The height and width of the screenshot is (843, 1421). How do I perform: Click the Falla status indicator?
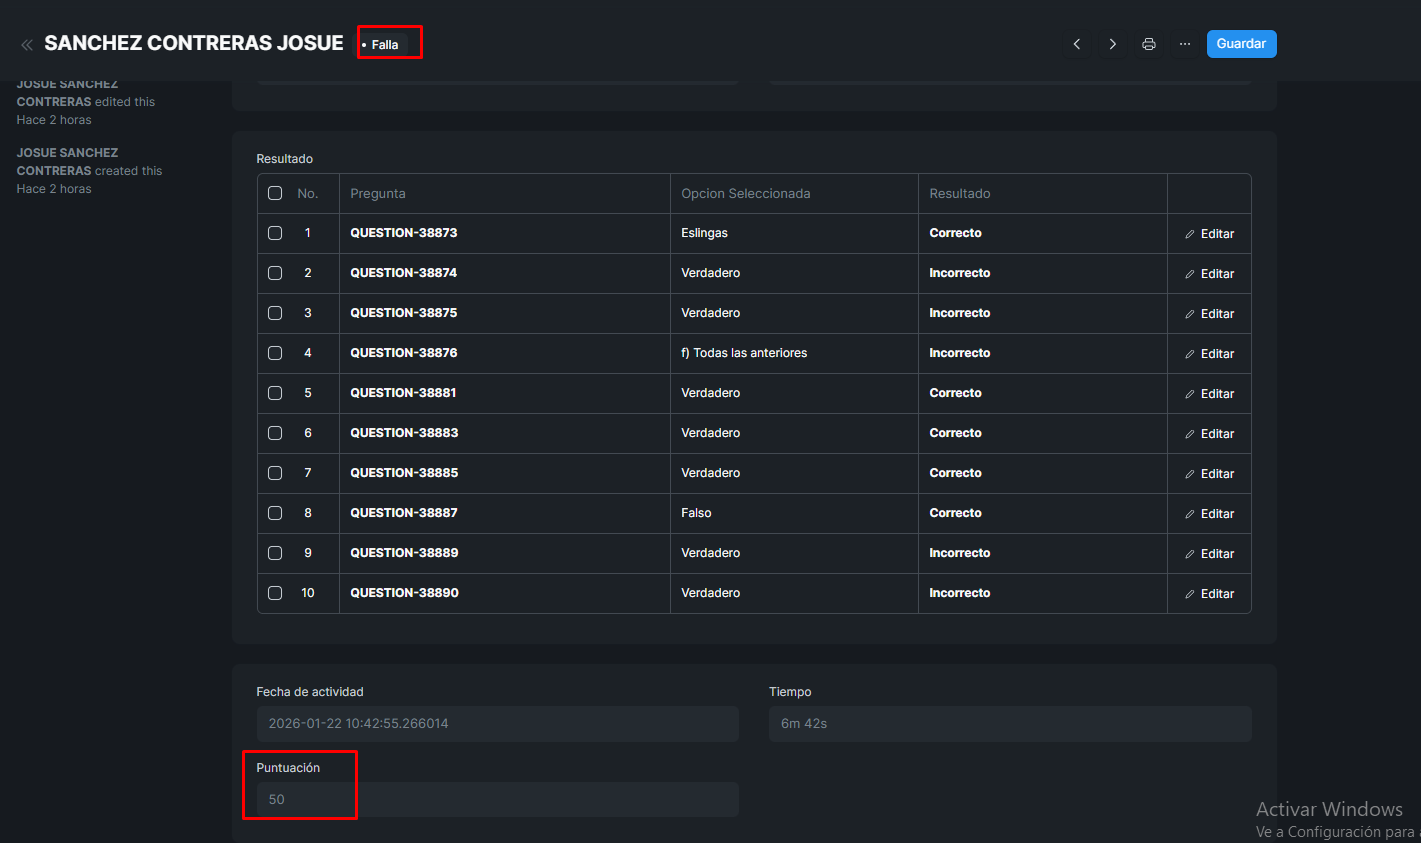pyautogui.click(x=384, y=45)
